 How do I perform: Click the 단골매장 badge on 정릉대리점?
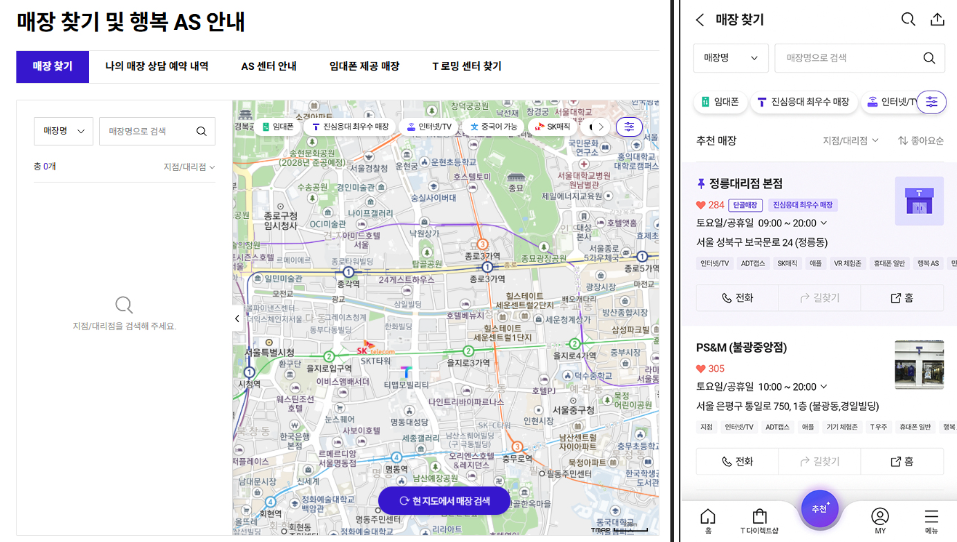(x=745, y=205)
